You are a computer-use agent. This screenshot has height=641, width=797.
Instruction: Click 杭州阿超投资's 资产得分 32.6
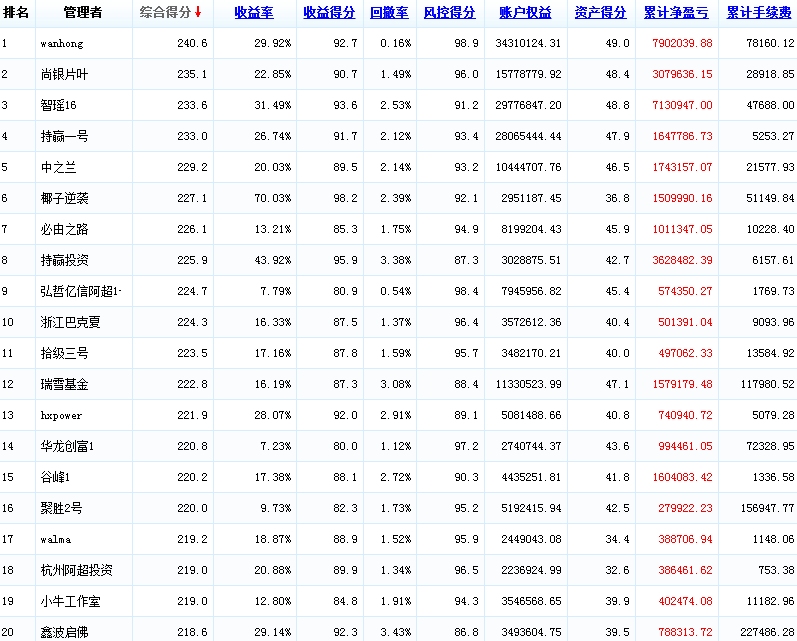pos(618,570)
